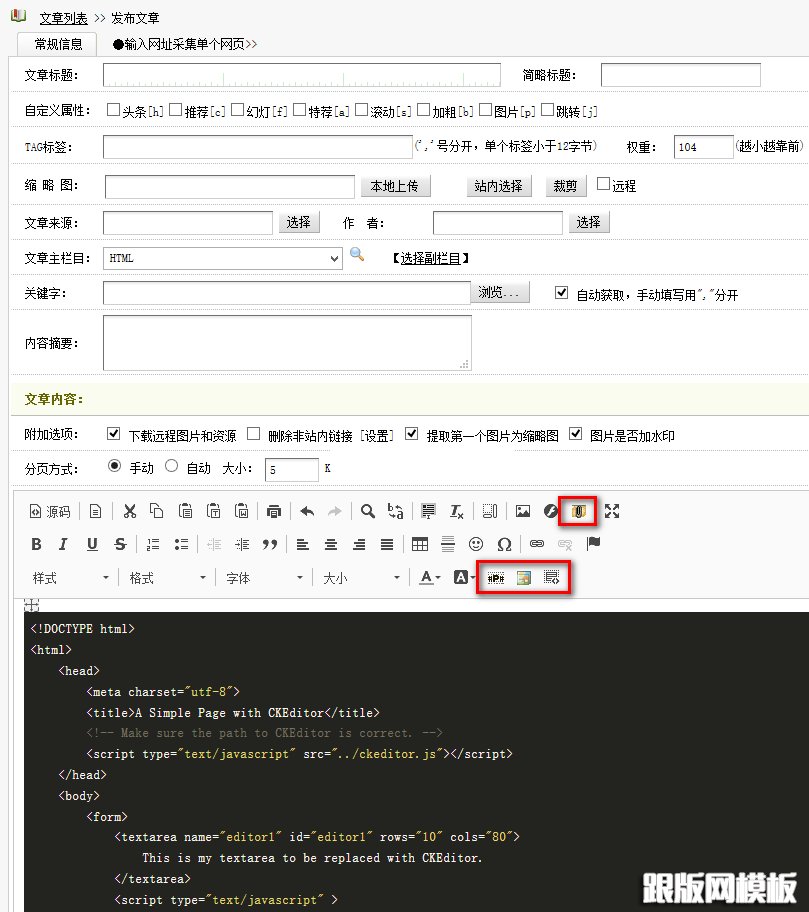The image size is (809, 912).
Task: Click the New Page document icon
Action: (95, 511)
